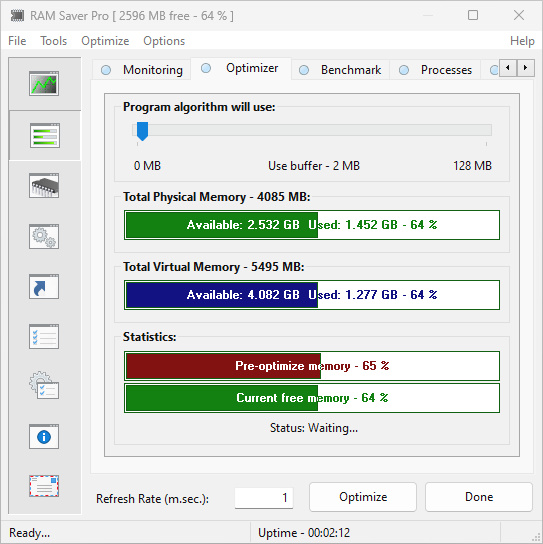Open the checklist sidebar icon

[44, 337]
